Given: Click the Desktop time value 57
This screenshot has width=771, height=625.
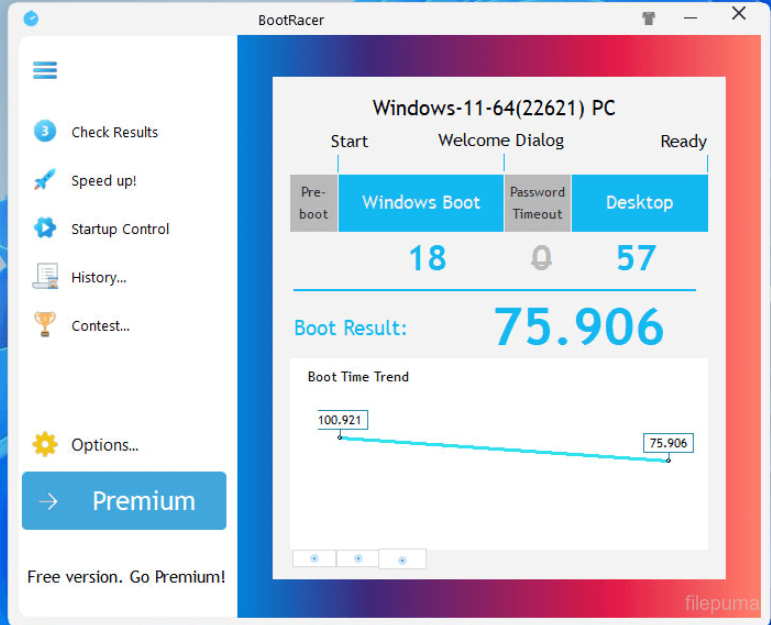Looking at the screenshot, I should (636, 258).
